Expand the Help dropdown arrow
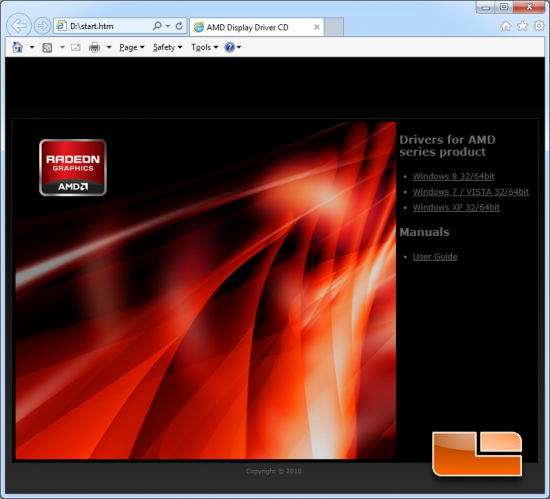The height and width of the screenshot is (499, 550). 239,47
